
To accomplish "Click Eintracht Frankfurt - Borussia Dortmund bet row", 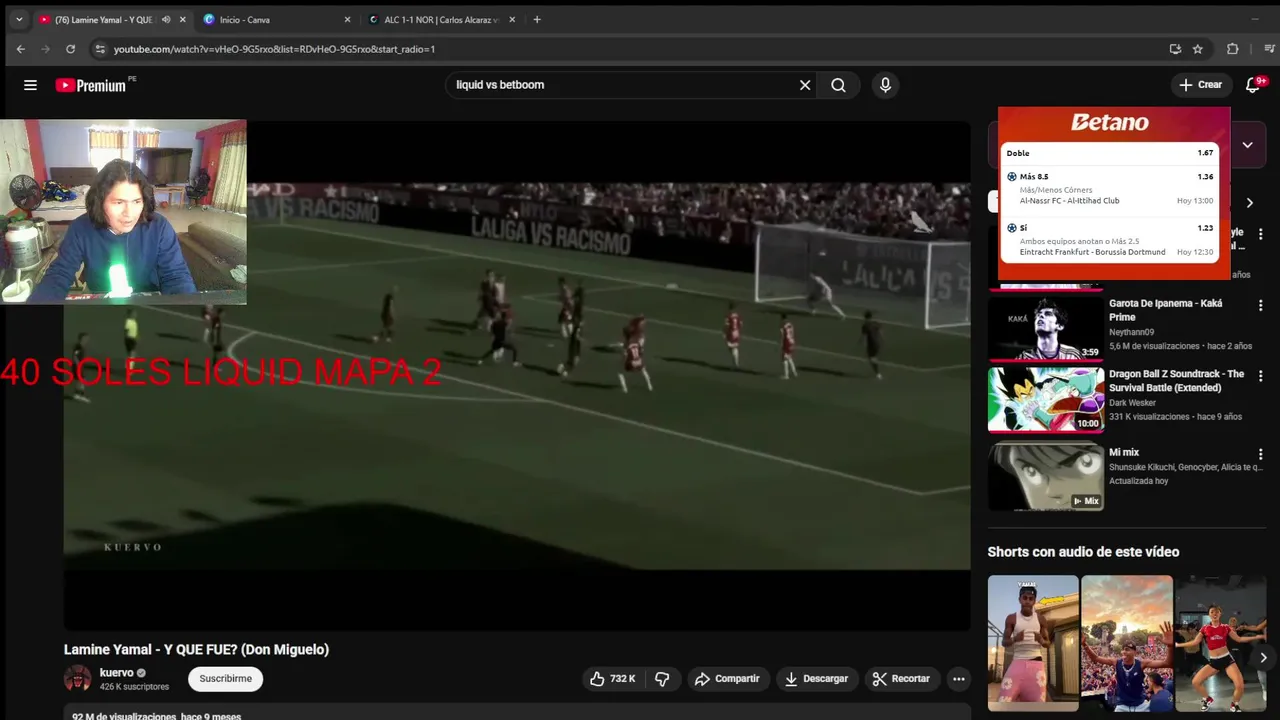I will coord(1110,240).
